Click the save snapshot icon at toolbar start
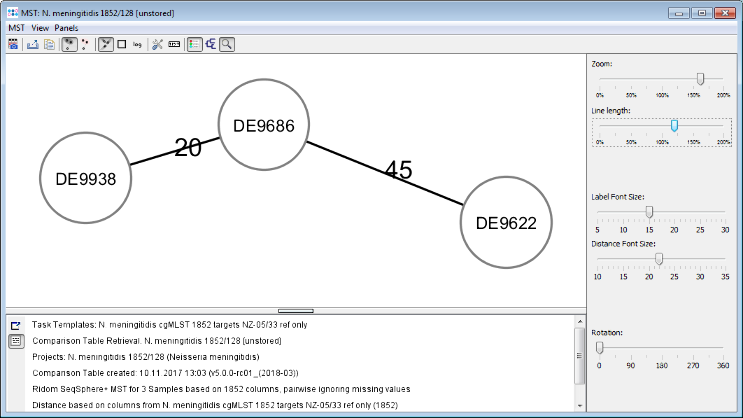The height and width of the screenshot is (418, 743). point(14,44)
